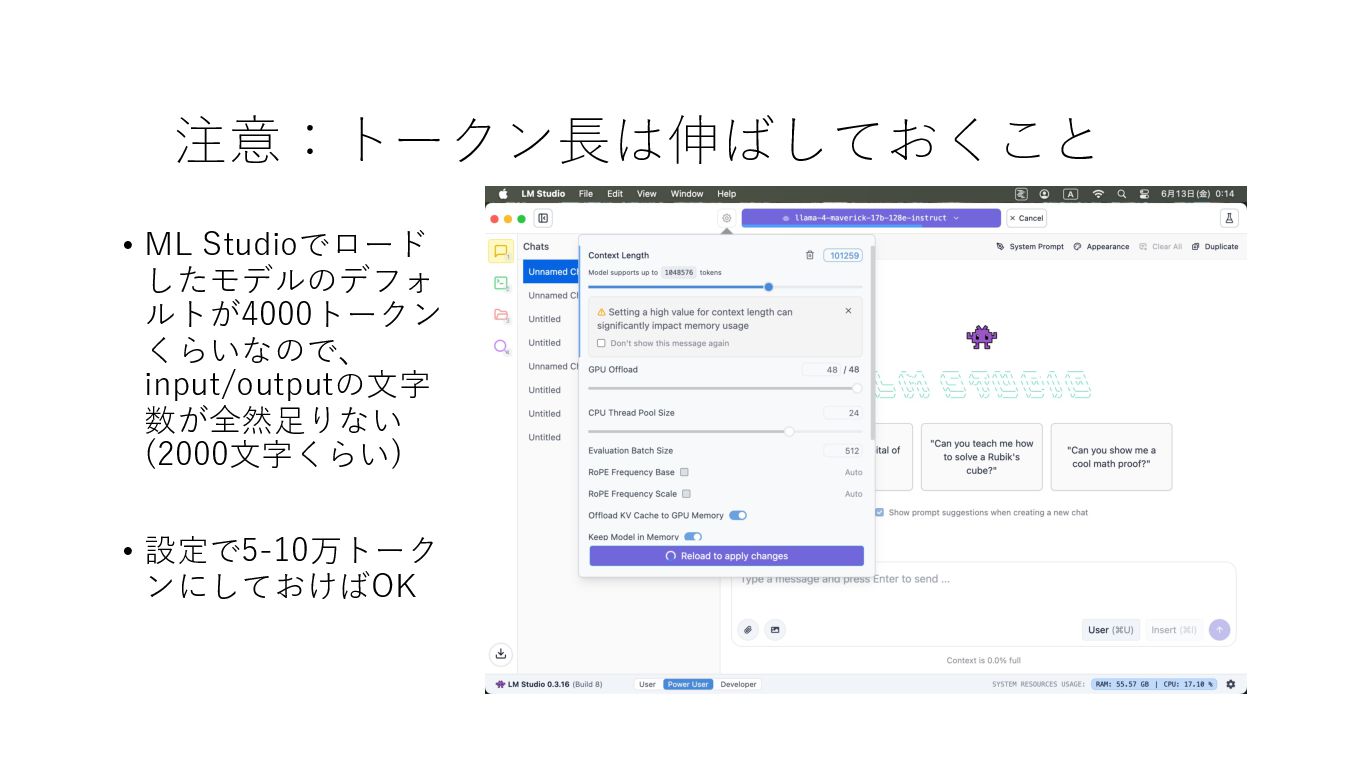The image size is (1361, 765).
Task: Toggle Offload KV Cache to GPU Memory
Action: point(738,516)
